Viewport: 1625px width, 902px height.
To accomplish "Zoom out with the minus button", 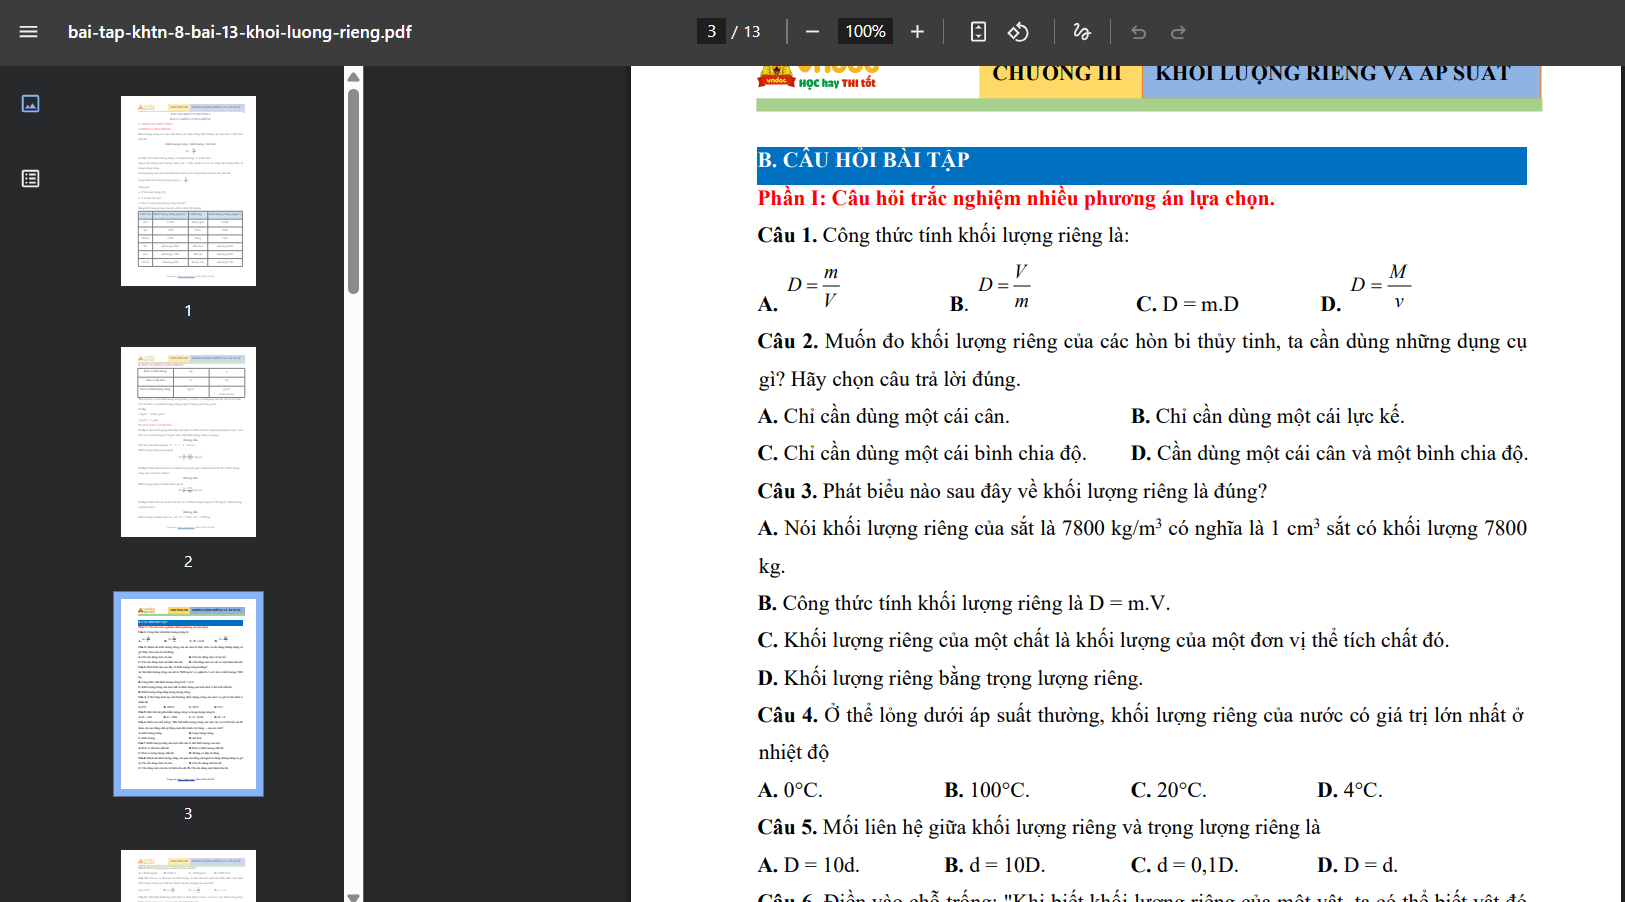I will (812, 32).
